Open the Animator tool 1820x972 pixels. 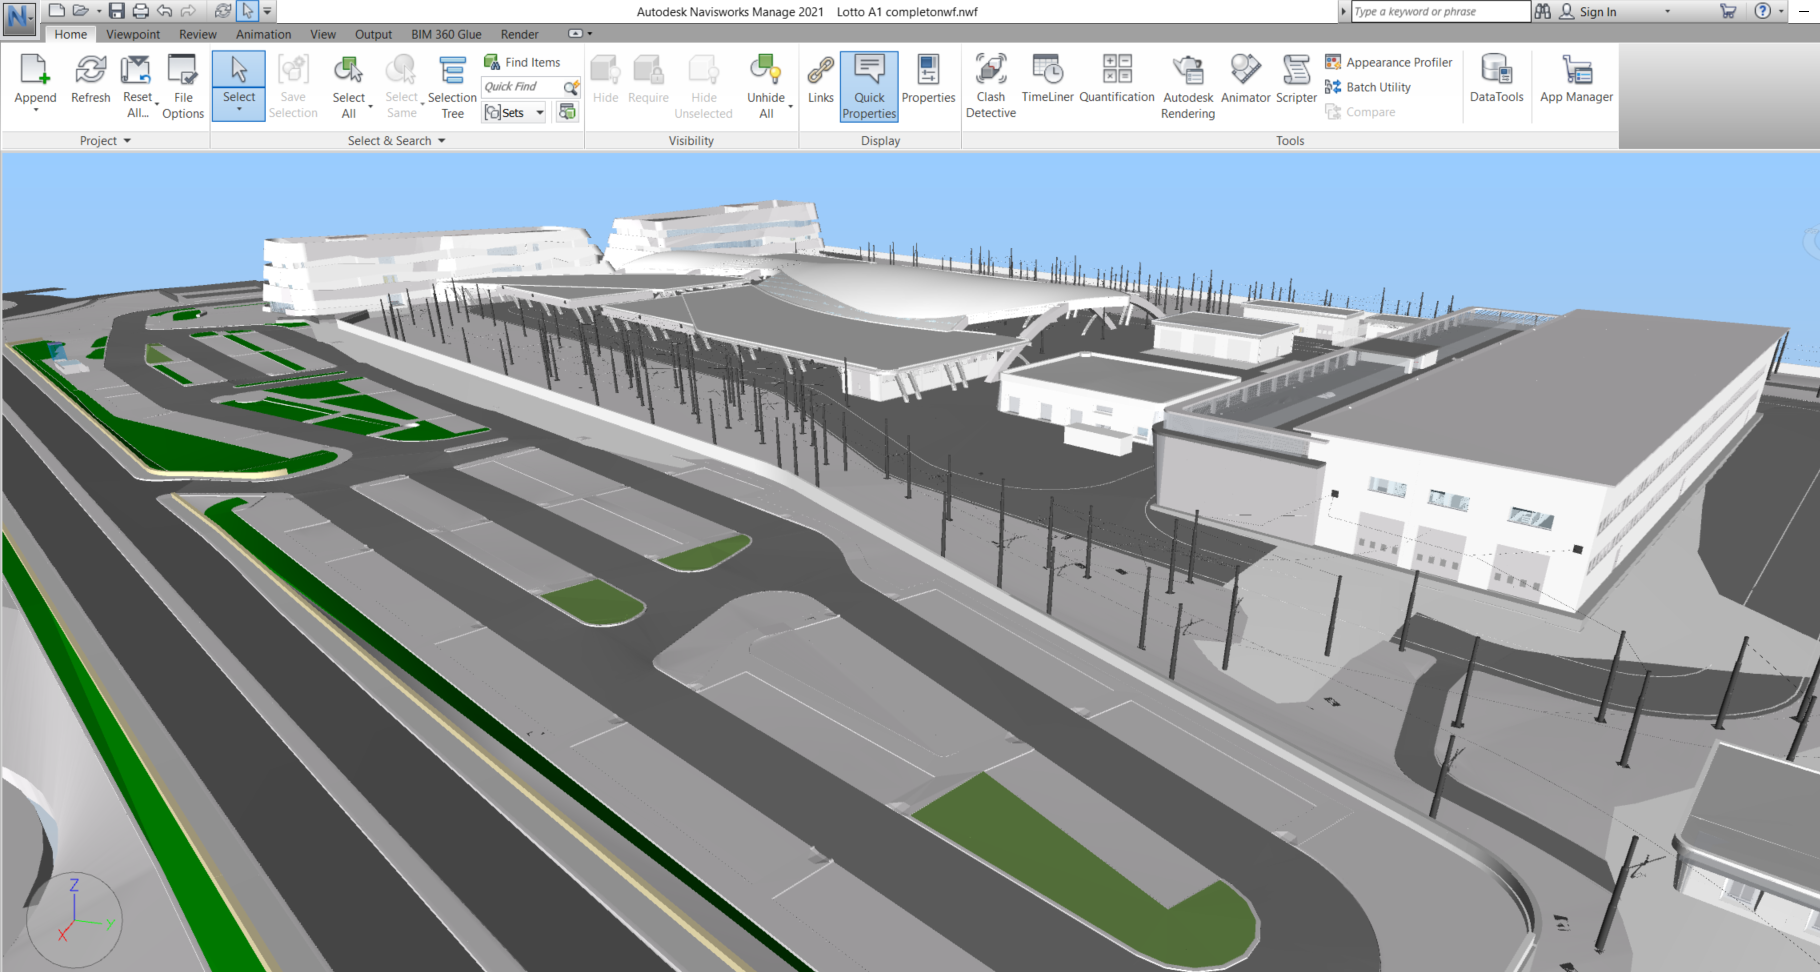(1245, 80)
